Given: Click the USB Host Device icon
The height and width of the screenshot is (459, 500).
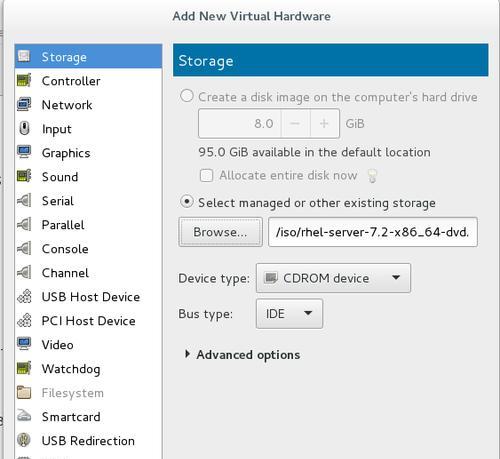Looking at the screenshot, I should 24,297.
